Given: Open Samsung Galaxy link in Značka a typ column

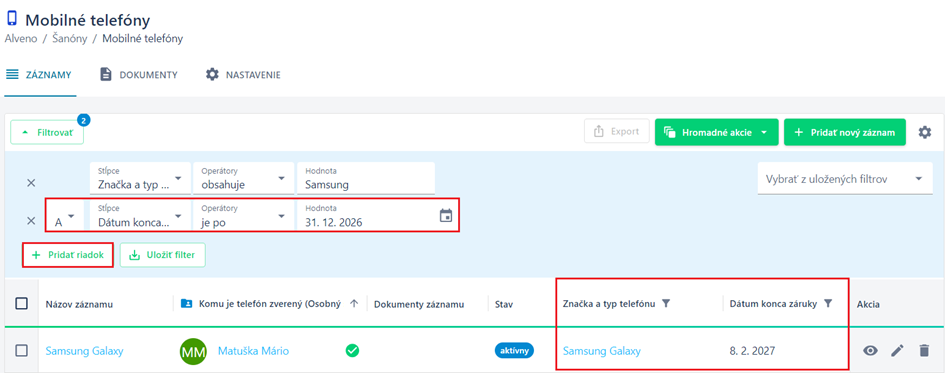Looking at the screenshot, I should click(602, 351).
